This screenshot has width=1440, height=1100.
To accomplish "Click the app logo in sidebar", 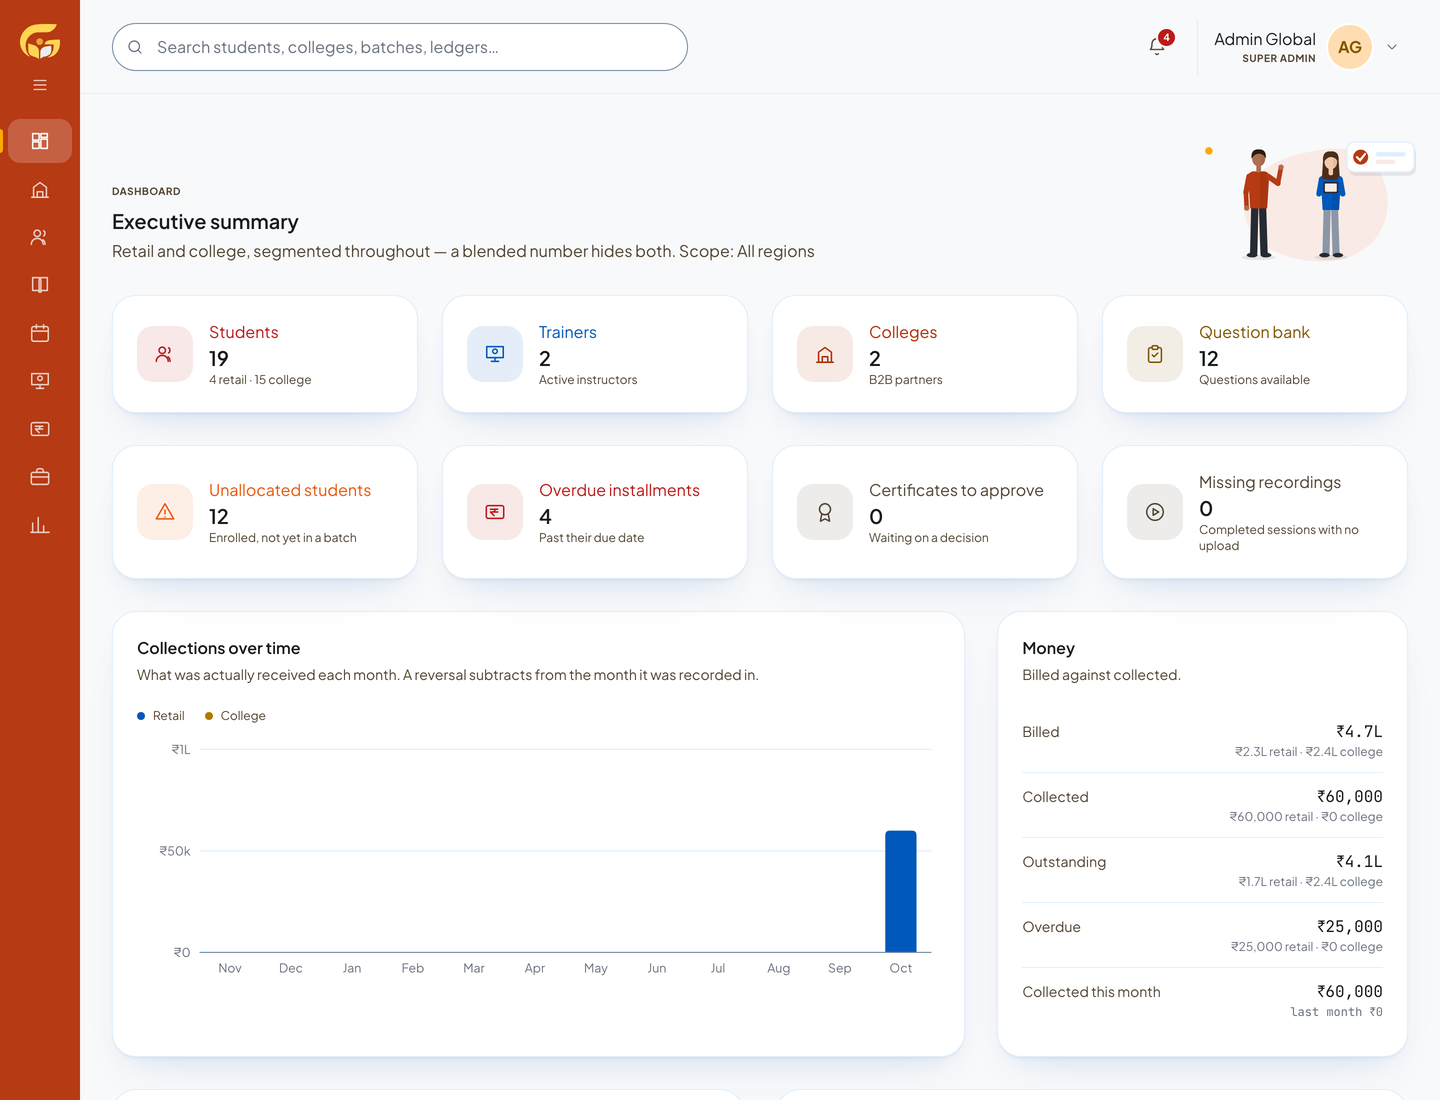I will [40, 41].
